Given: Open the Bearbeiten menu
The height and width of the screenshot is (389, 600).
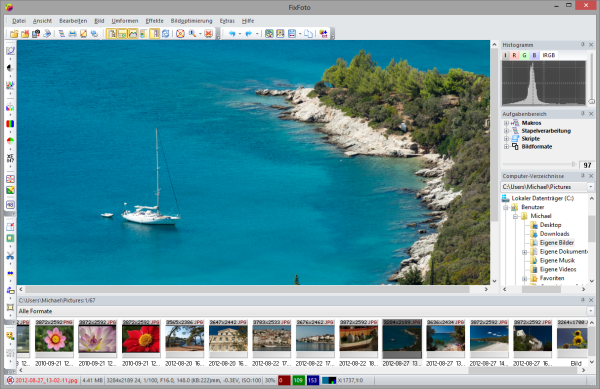Looking at the screenshot, I should (x=73, y=21).
